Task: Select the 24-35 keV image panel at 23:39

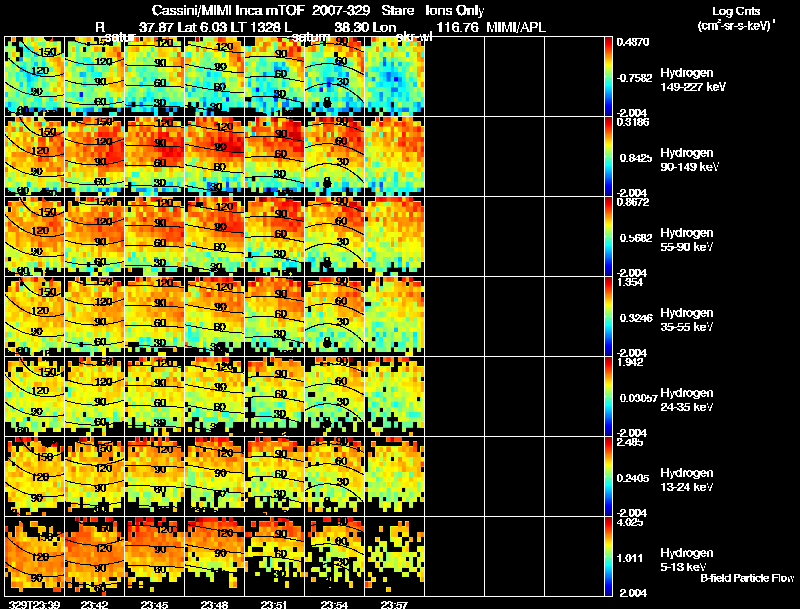Action: [x=35, y=397]
